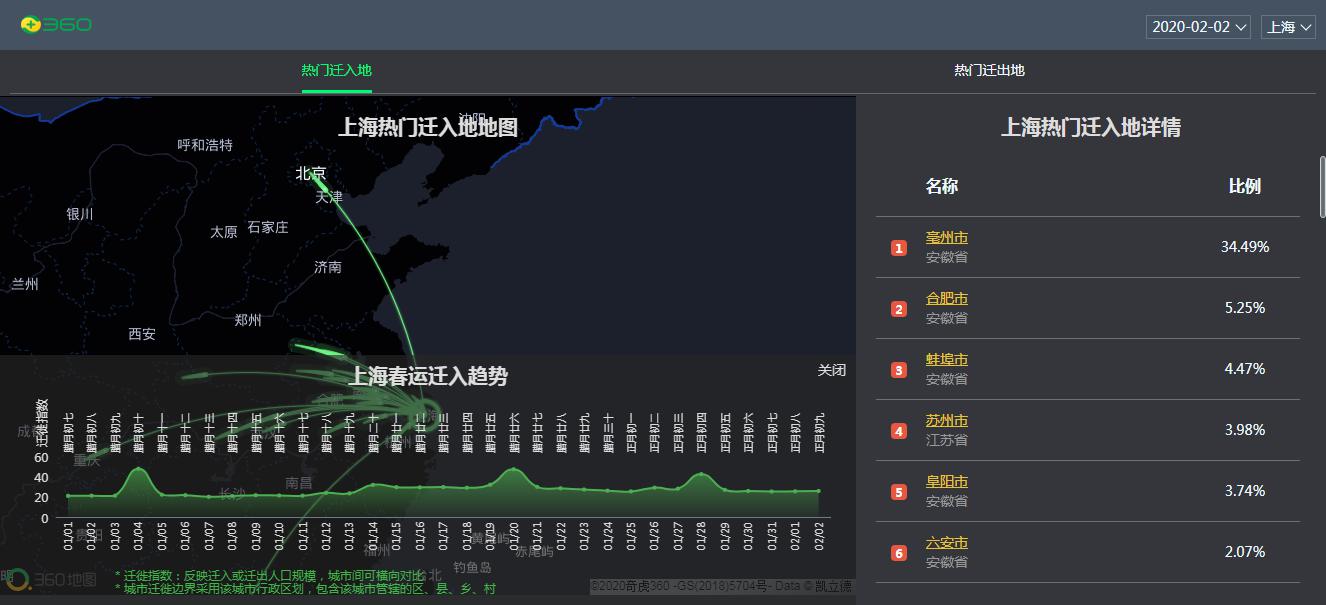Click the 济南 label on the map
Viewport: 1326px width, 605px height.
(x=328, y=267)
